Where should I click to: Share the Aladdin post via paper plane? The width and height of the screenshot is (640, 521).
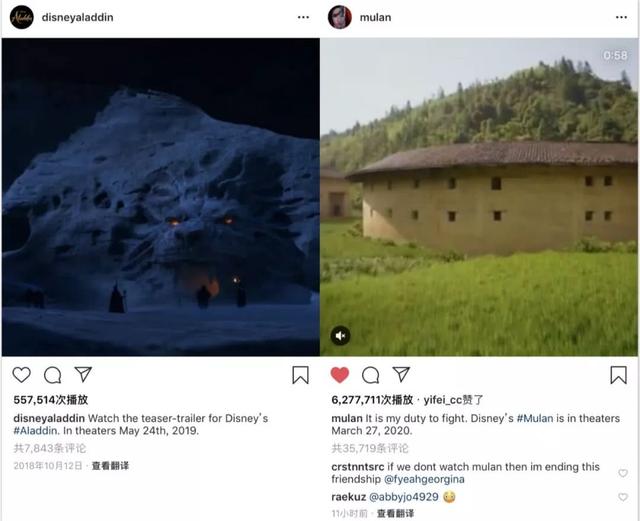(83, 374)
